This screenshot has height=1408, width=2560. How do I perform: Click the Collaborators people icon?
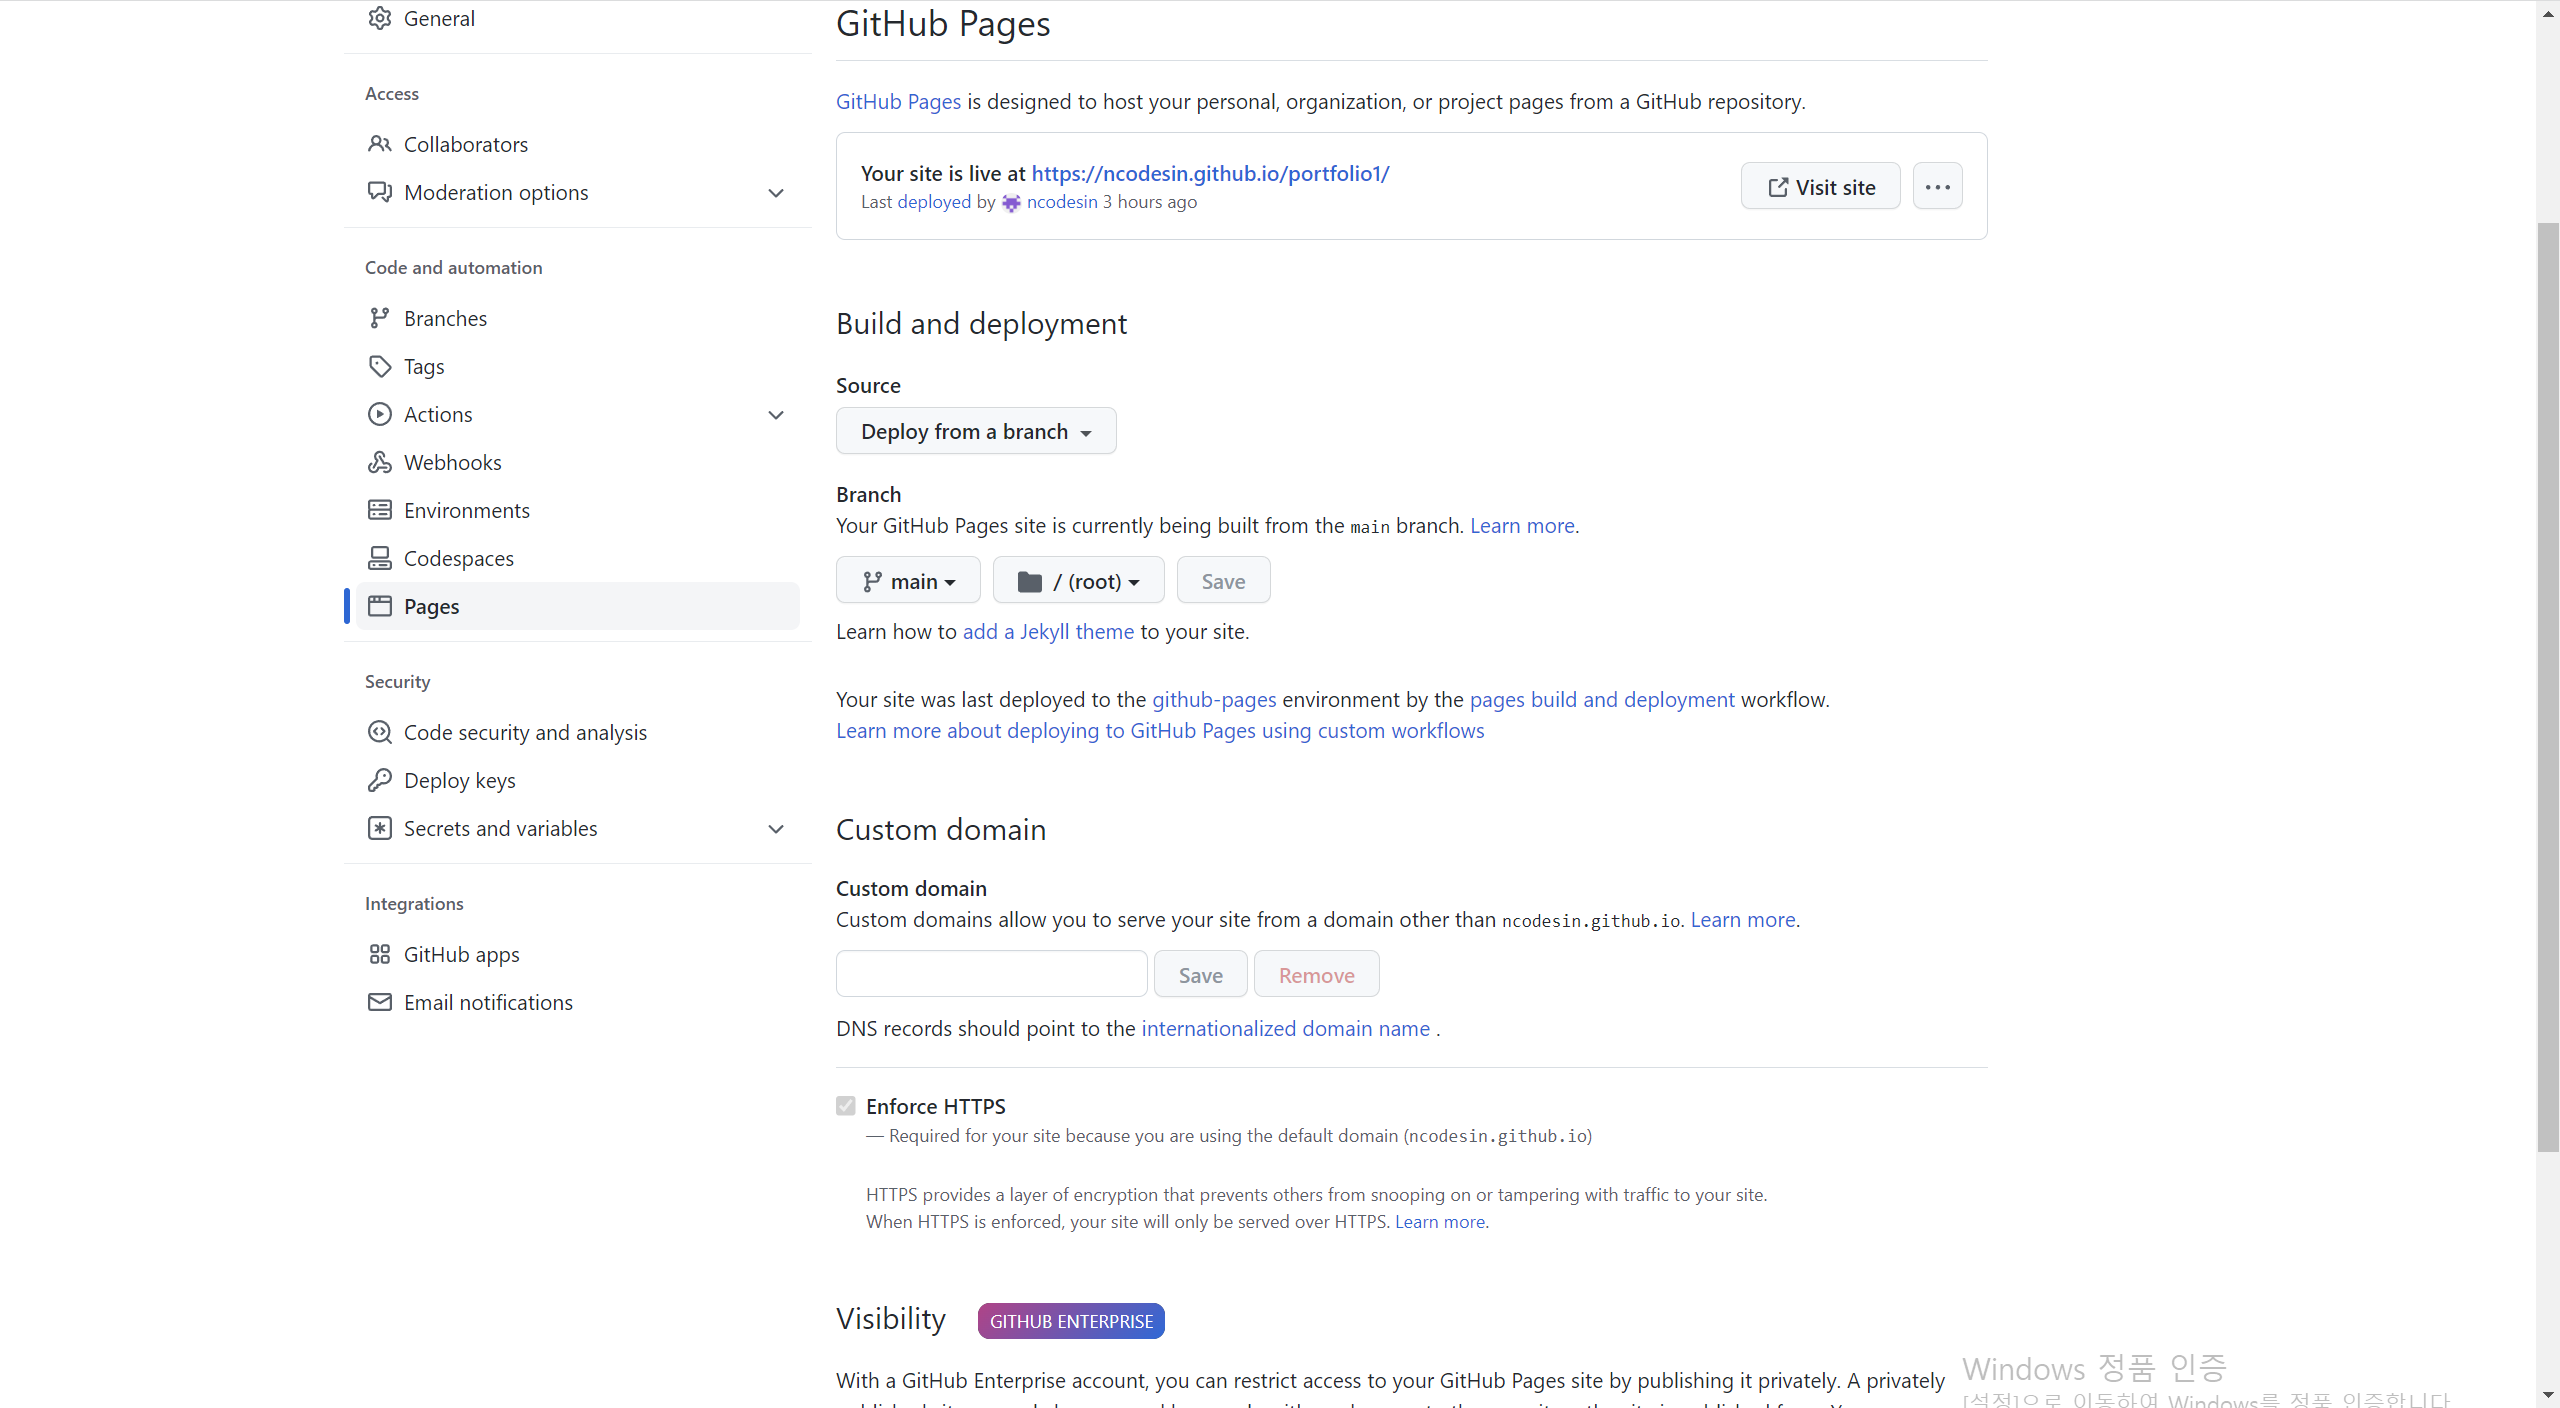pos(379,144)
